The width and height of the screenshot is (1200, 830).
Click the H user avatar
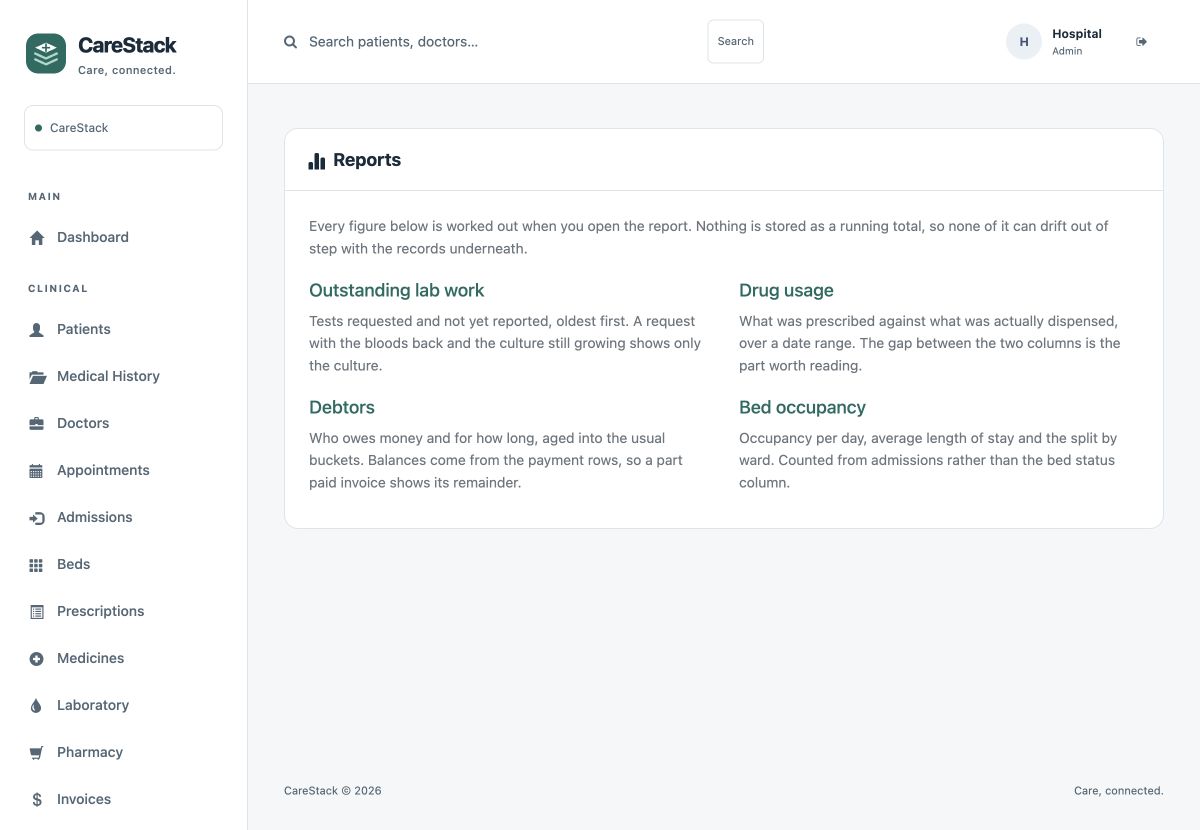click(1024, 42)
